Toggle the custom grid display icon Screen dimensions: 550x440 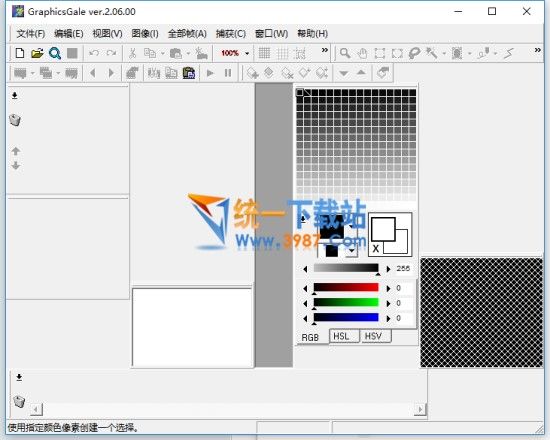pyautogui.click(x=283, y=54)
